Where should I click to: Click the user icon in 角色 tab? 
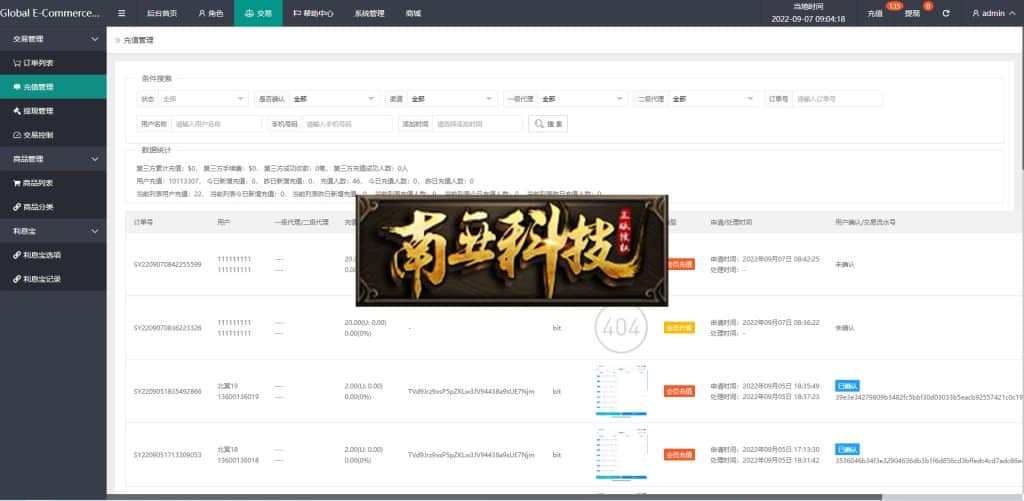(202, 13)
